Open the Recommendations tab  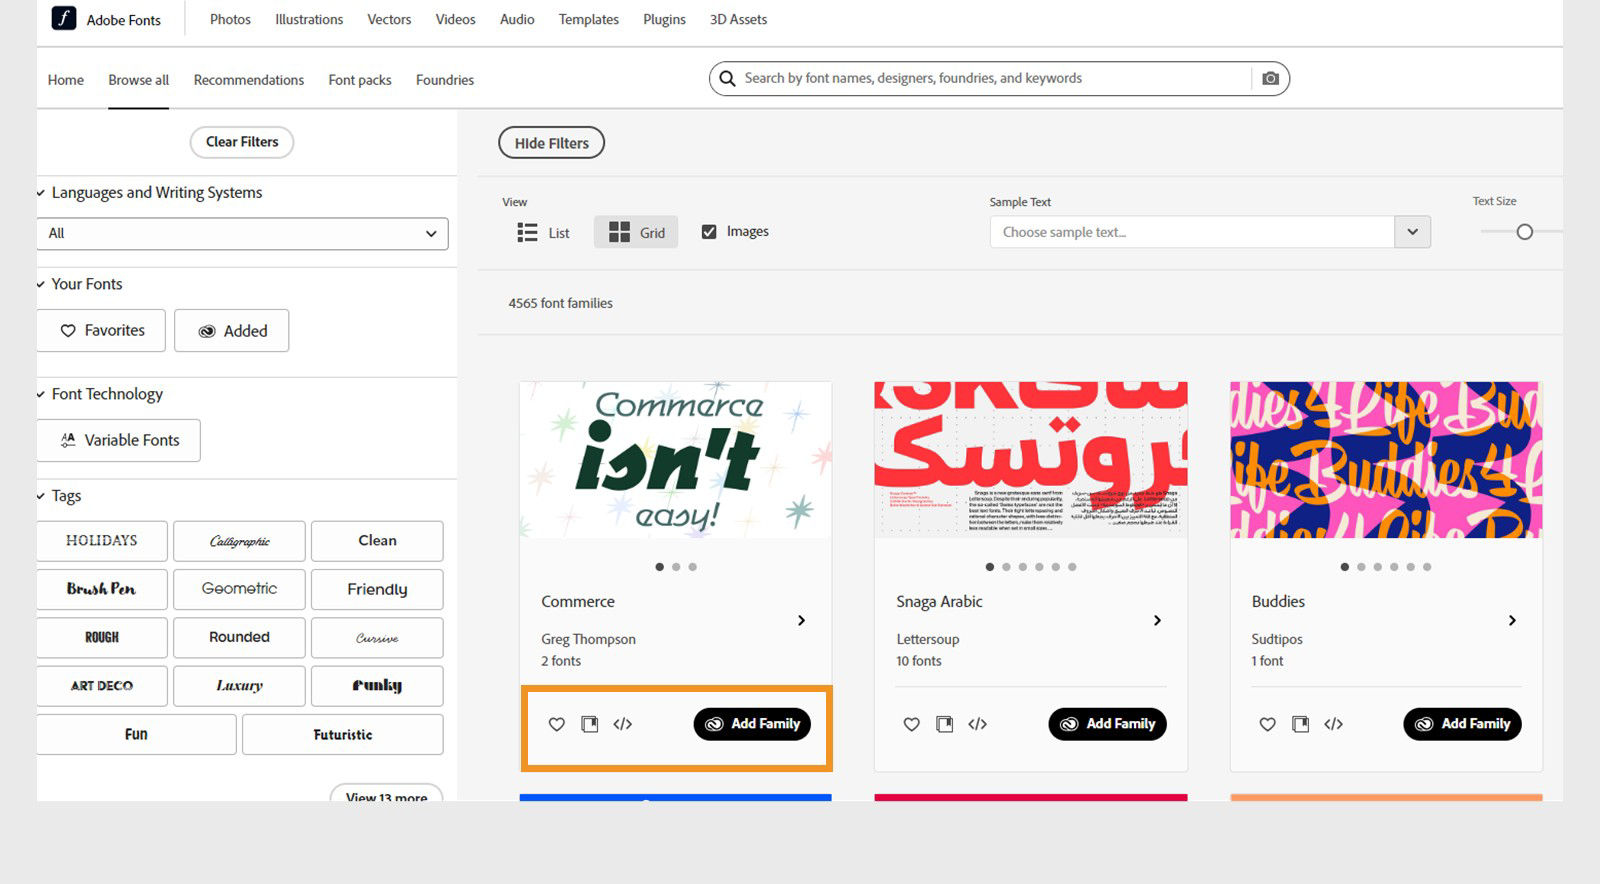tap(249, 80)
